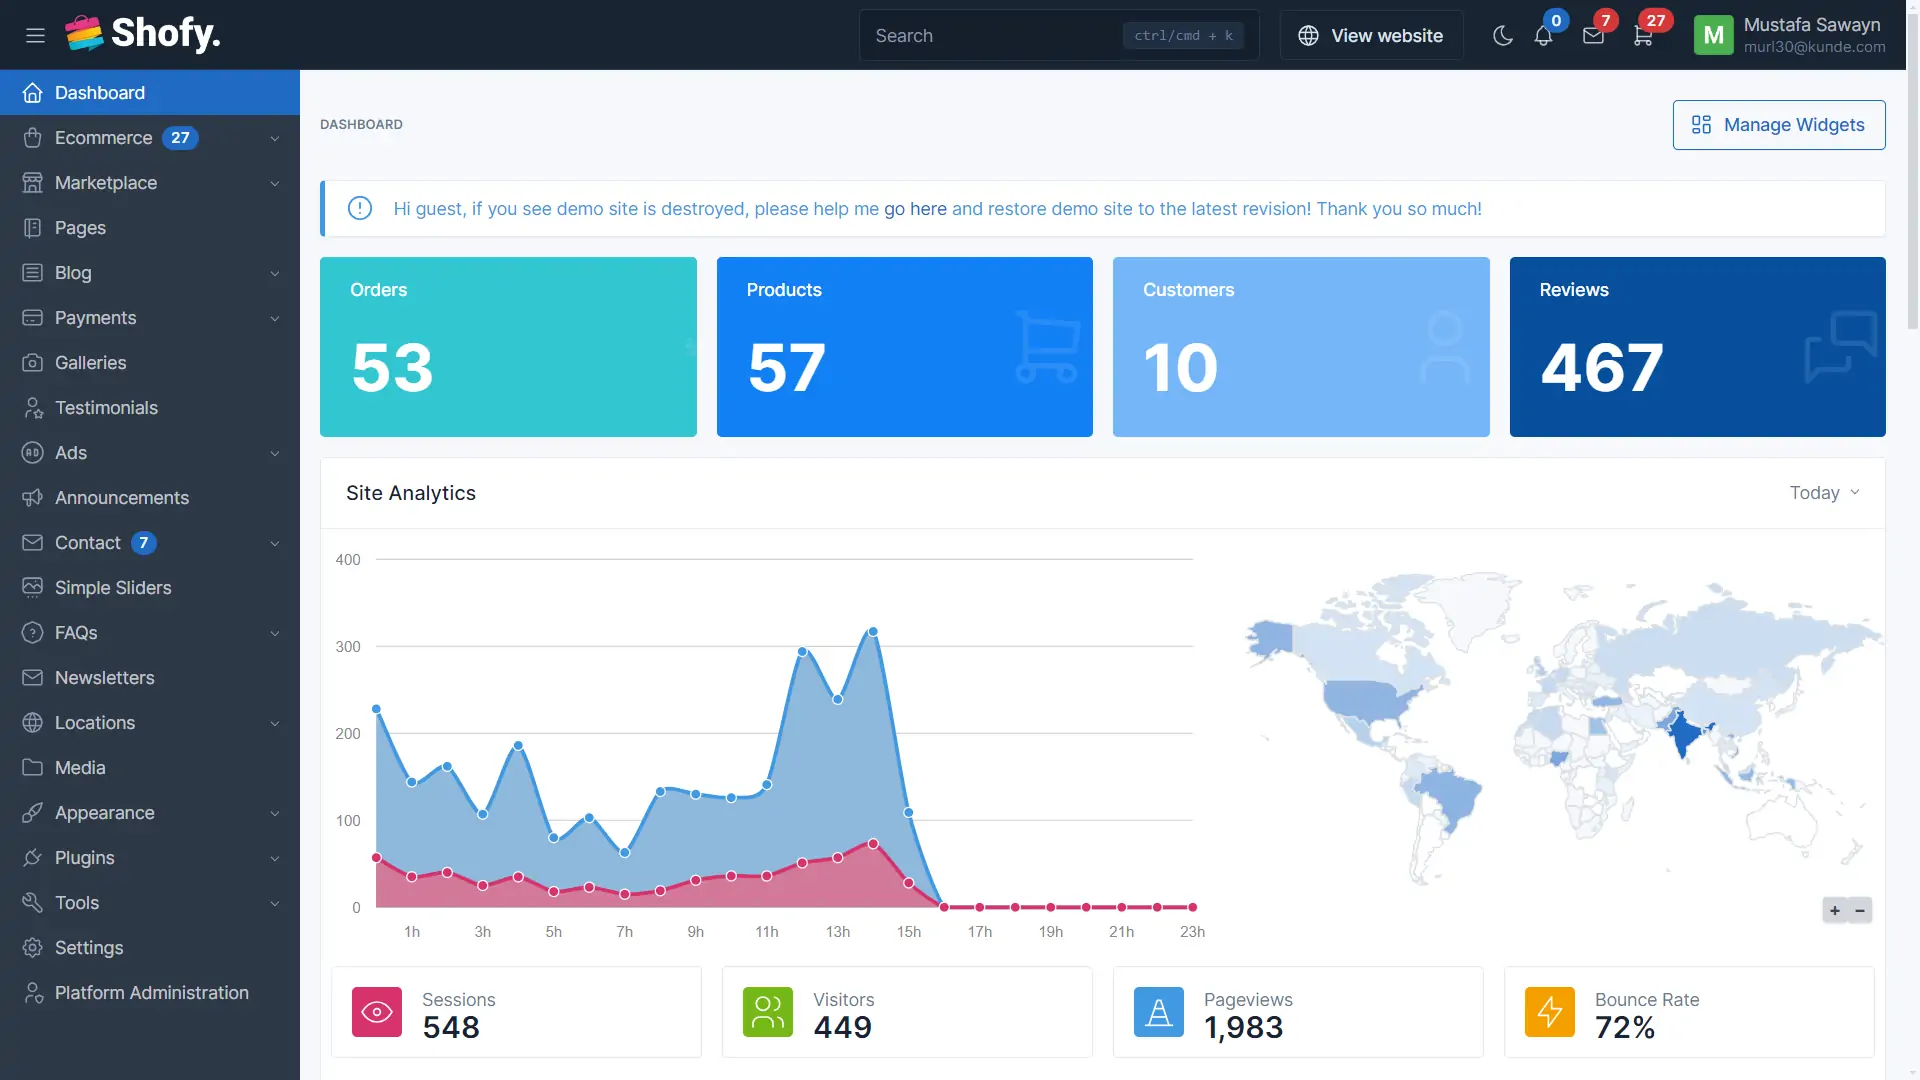Toggle dark mode with moon icon
The height and width of the screenshot is (1080, 1920).
coord(1502,36)
